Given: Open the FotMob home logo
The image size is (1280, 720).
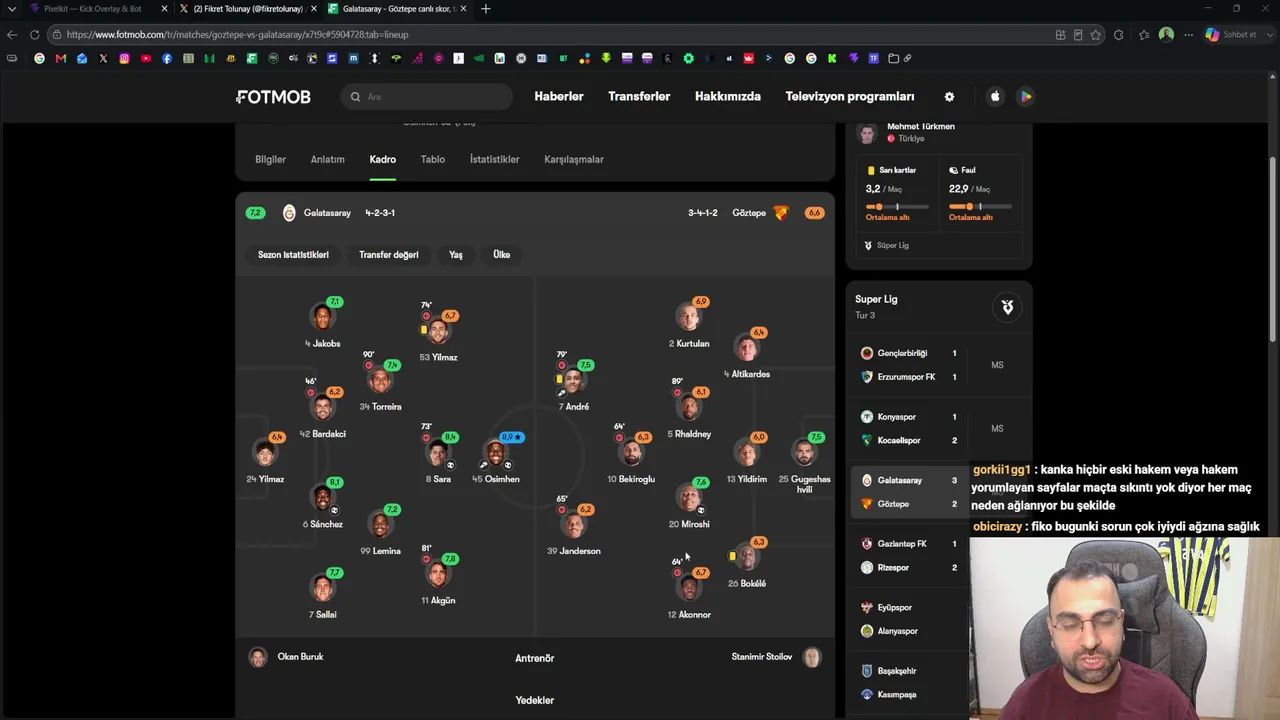Looking at the screenshot, I should 273,97.
